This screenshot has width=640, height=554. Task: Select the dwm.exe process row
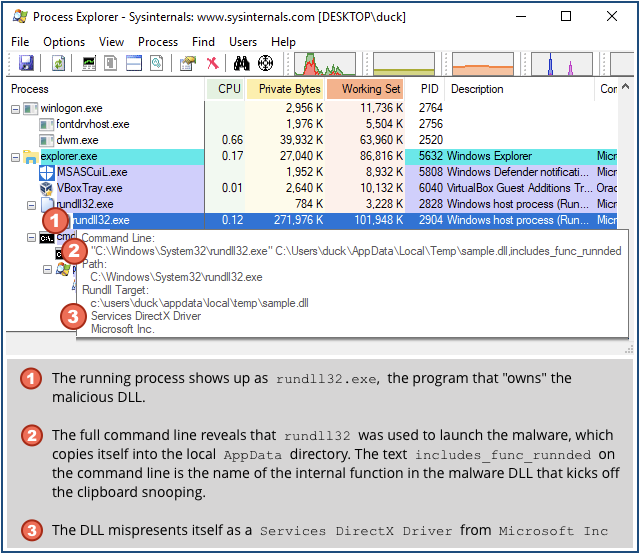[311, 140]
